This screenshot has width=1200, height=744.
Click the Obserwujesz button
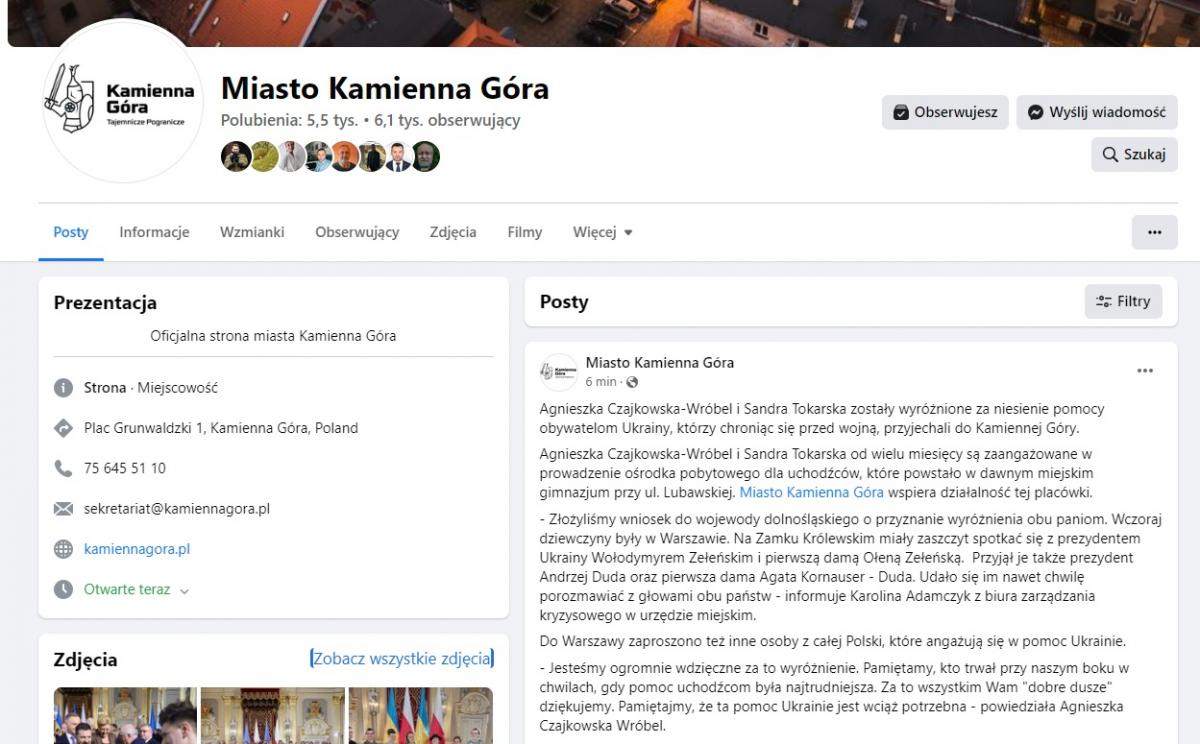[945, 112]
